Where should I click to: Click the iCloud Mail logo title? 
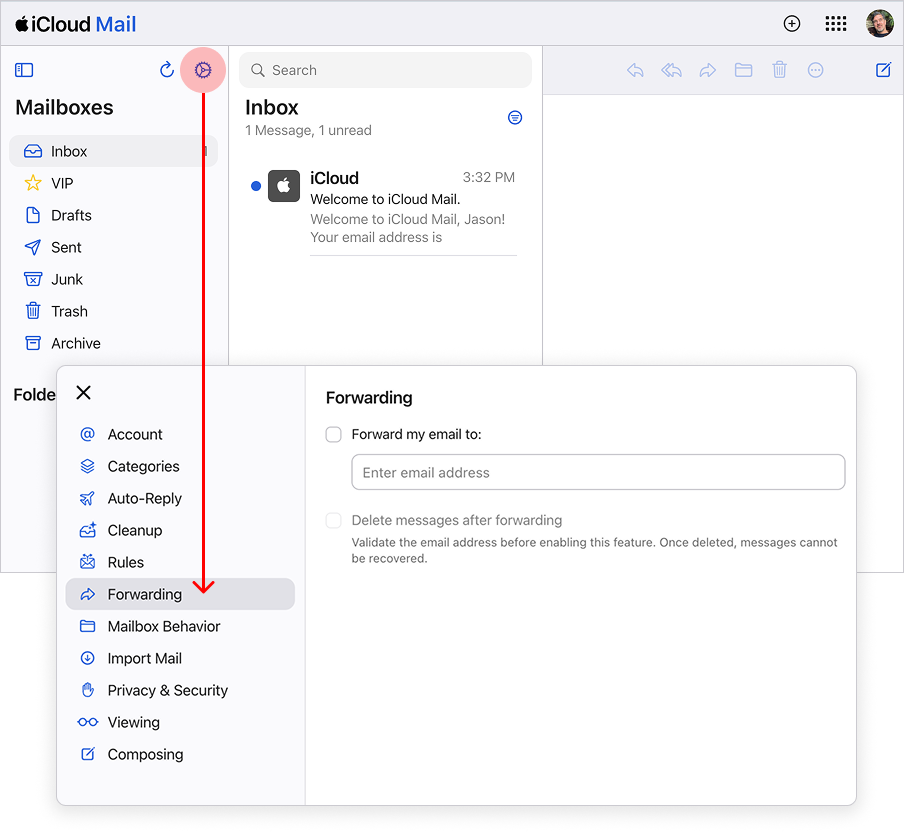(76, 24)
